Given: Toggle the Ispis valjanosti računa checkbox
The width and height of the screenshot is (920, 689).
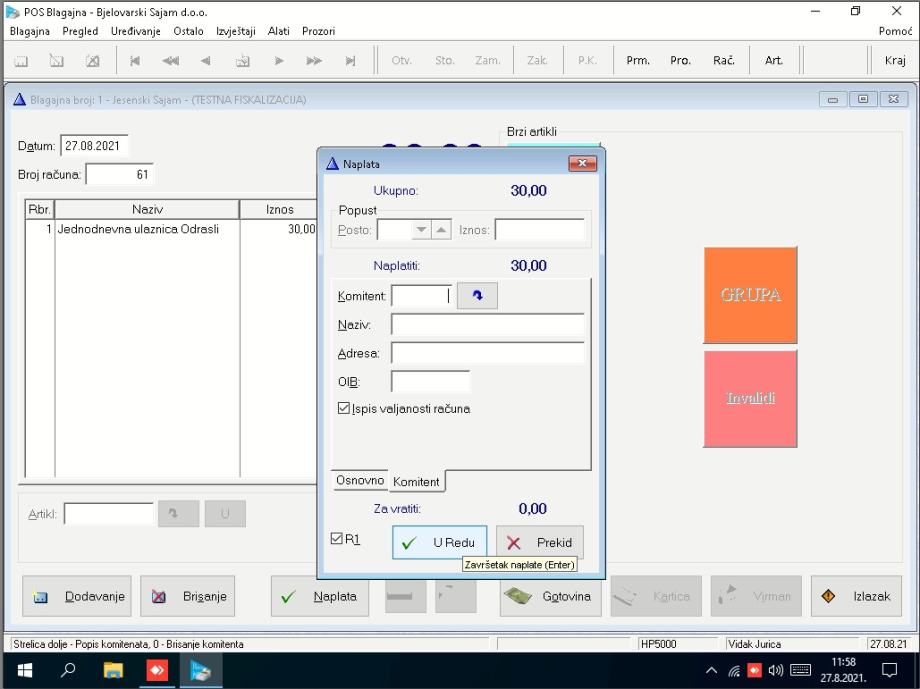Looking at the screenshot, I should (x=344, y=408).
